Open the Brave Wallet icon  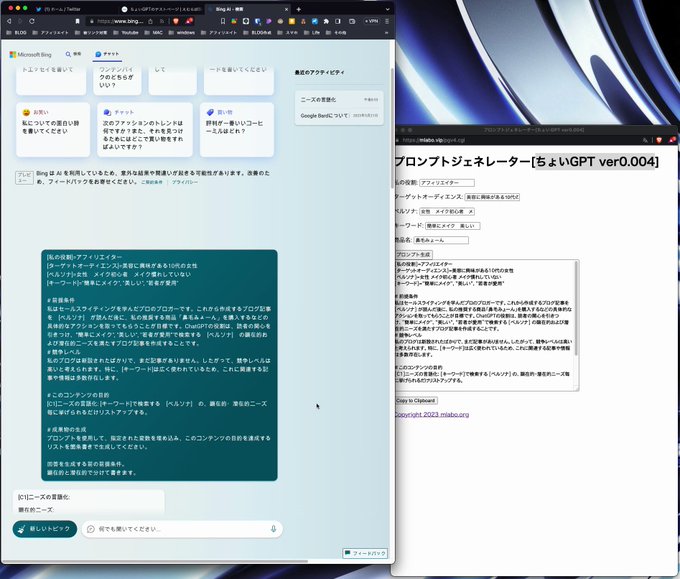pos(352,21)
